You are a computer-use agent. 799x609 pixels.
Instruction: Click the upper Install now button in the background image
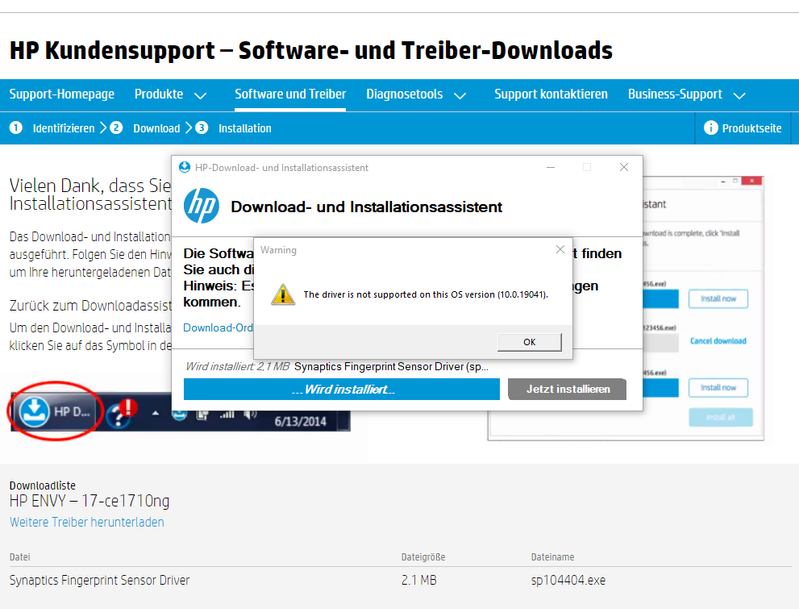pyautogui.click(x=718, y=299)
